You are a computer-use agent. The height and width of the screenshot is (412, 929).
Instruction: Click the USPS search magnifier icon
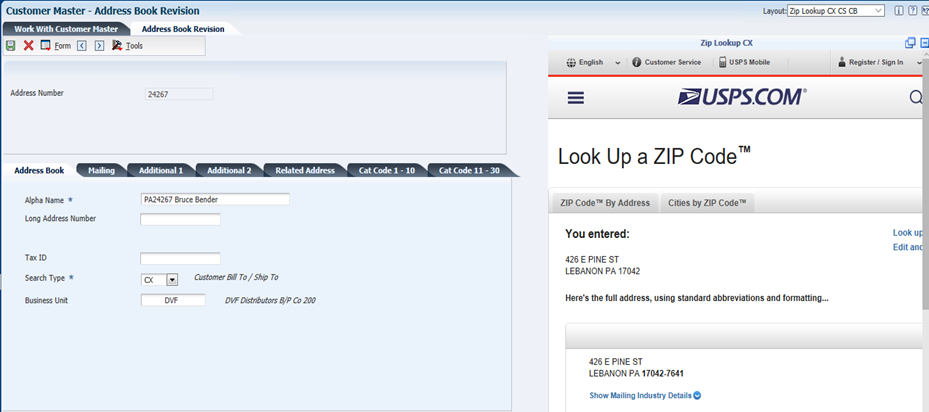917,97
